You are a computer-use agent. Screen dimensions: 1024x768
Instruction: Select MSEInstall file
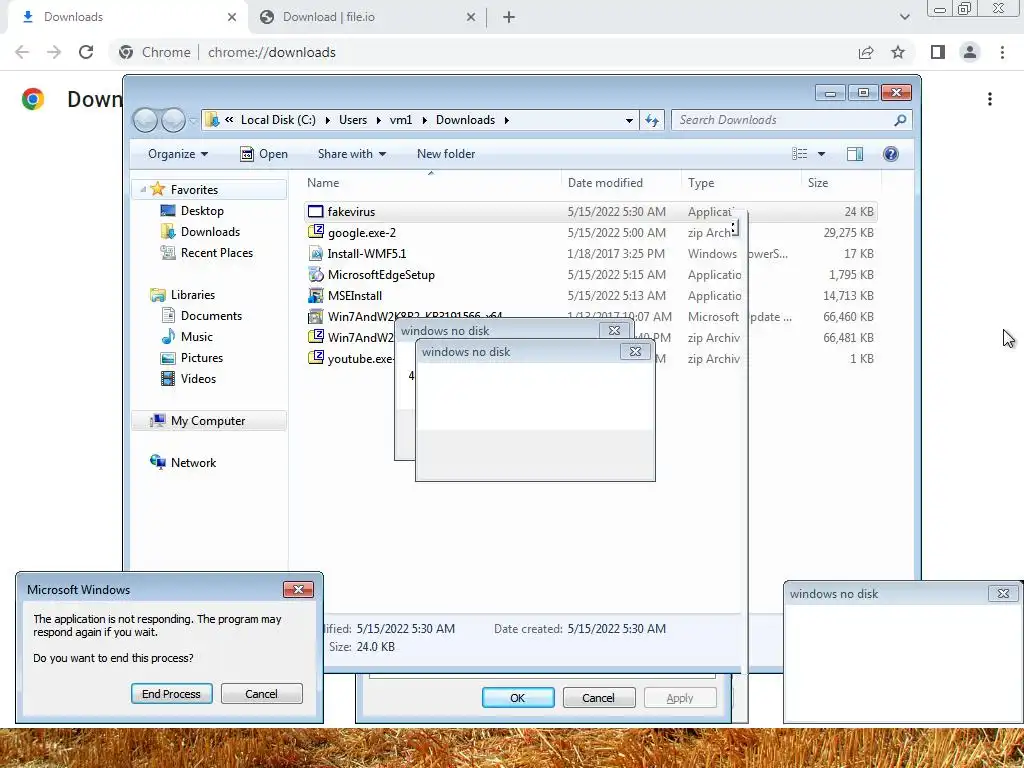[x=590, y=295]
